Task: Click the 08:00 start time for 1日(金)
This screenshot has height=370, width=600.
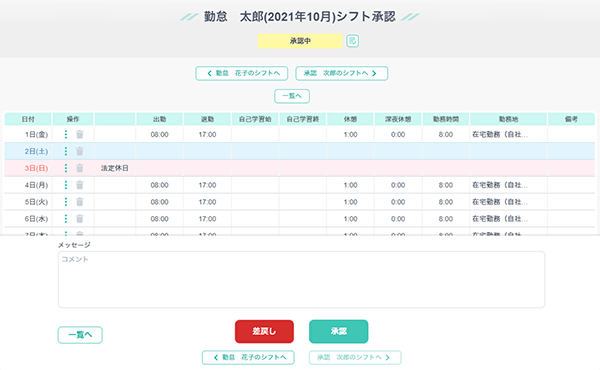Action: coord(160,135)
